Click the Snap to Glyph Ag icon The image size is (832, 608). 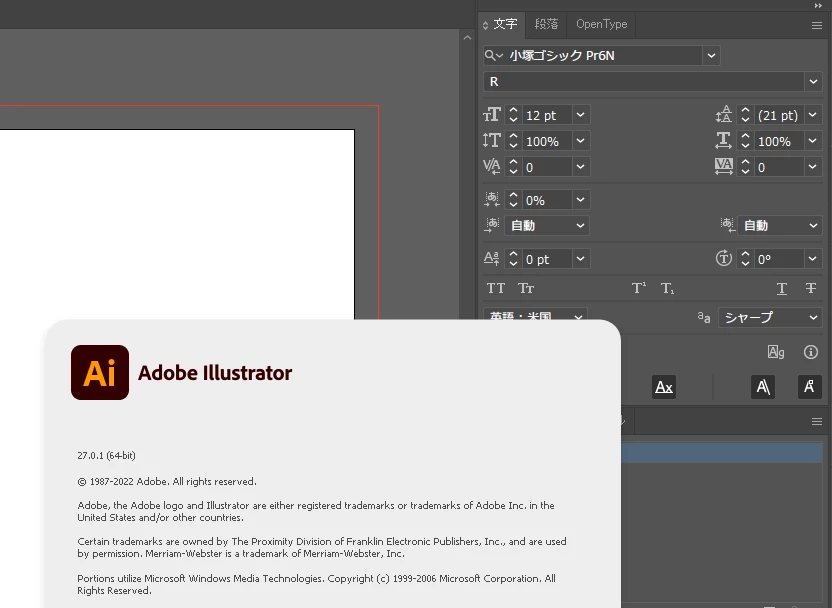(776, 352)
